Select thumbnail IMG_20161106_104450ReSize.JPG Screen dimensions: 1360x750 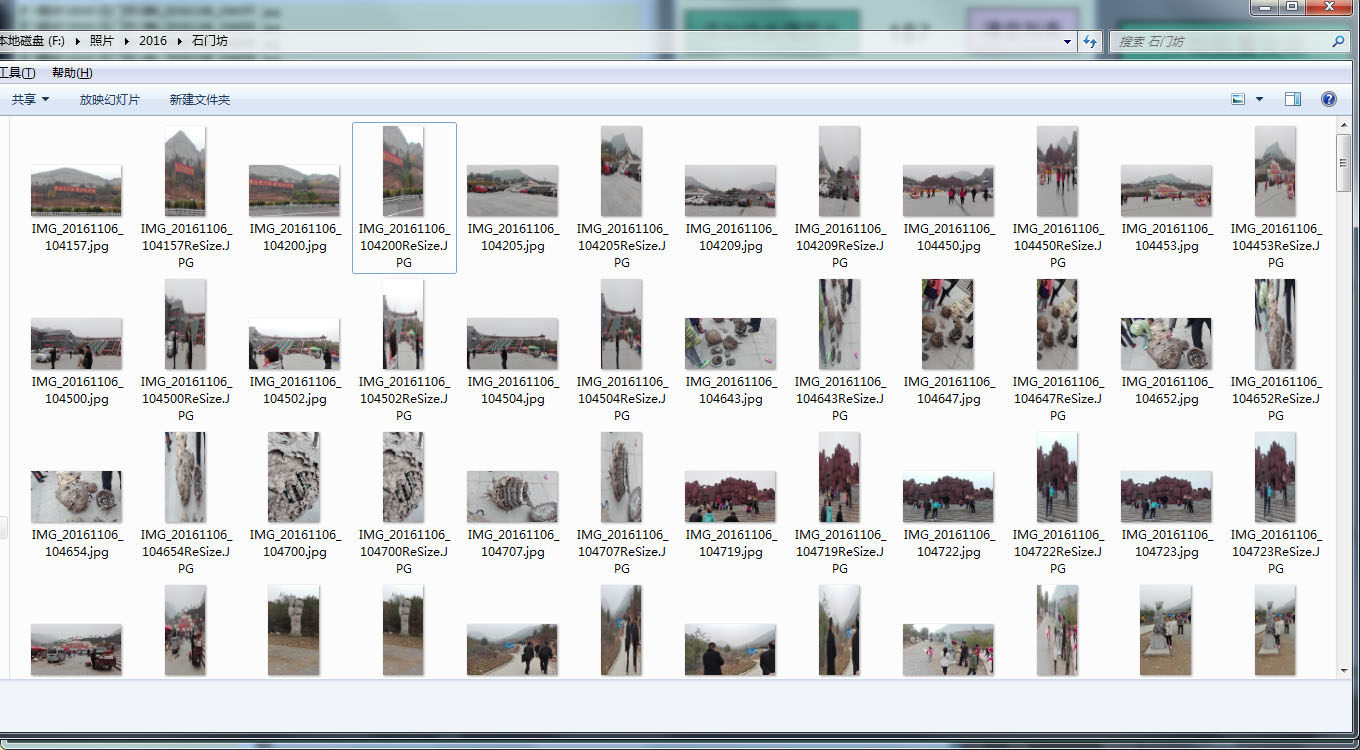pyautogui.click(x=1057, y=171)
